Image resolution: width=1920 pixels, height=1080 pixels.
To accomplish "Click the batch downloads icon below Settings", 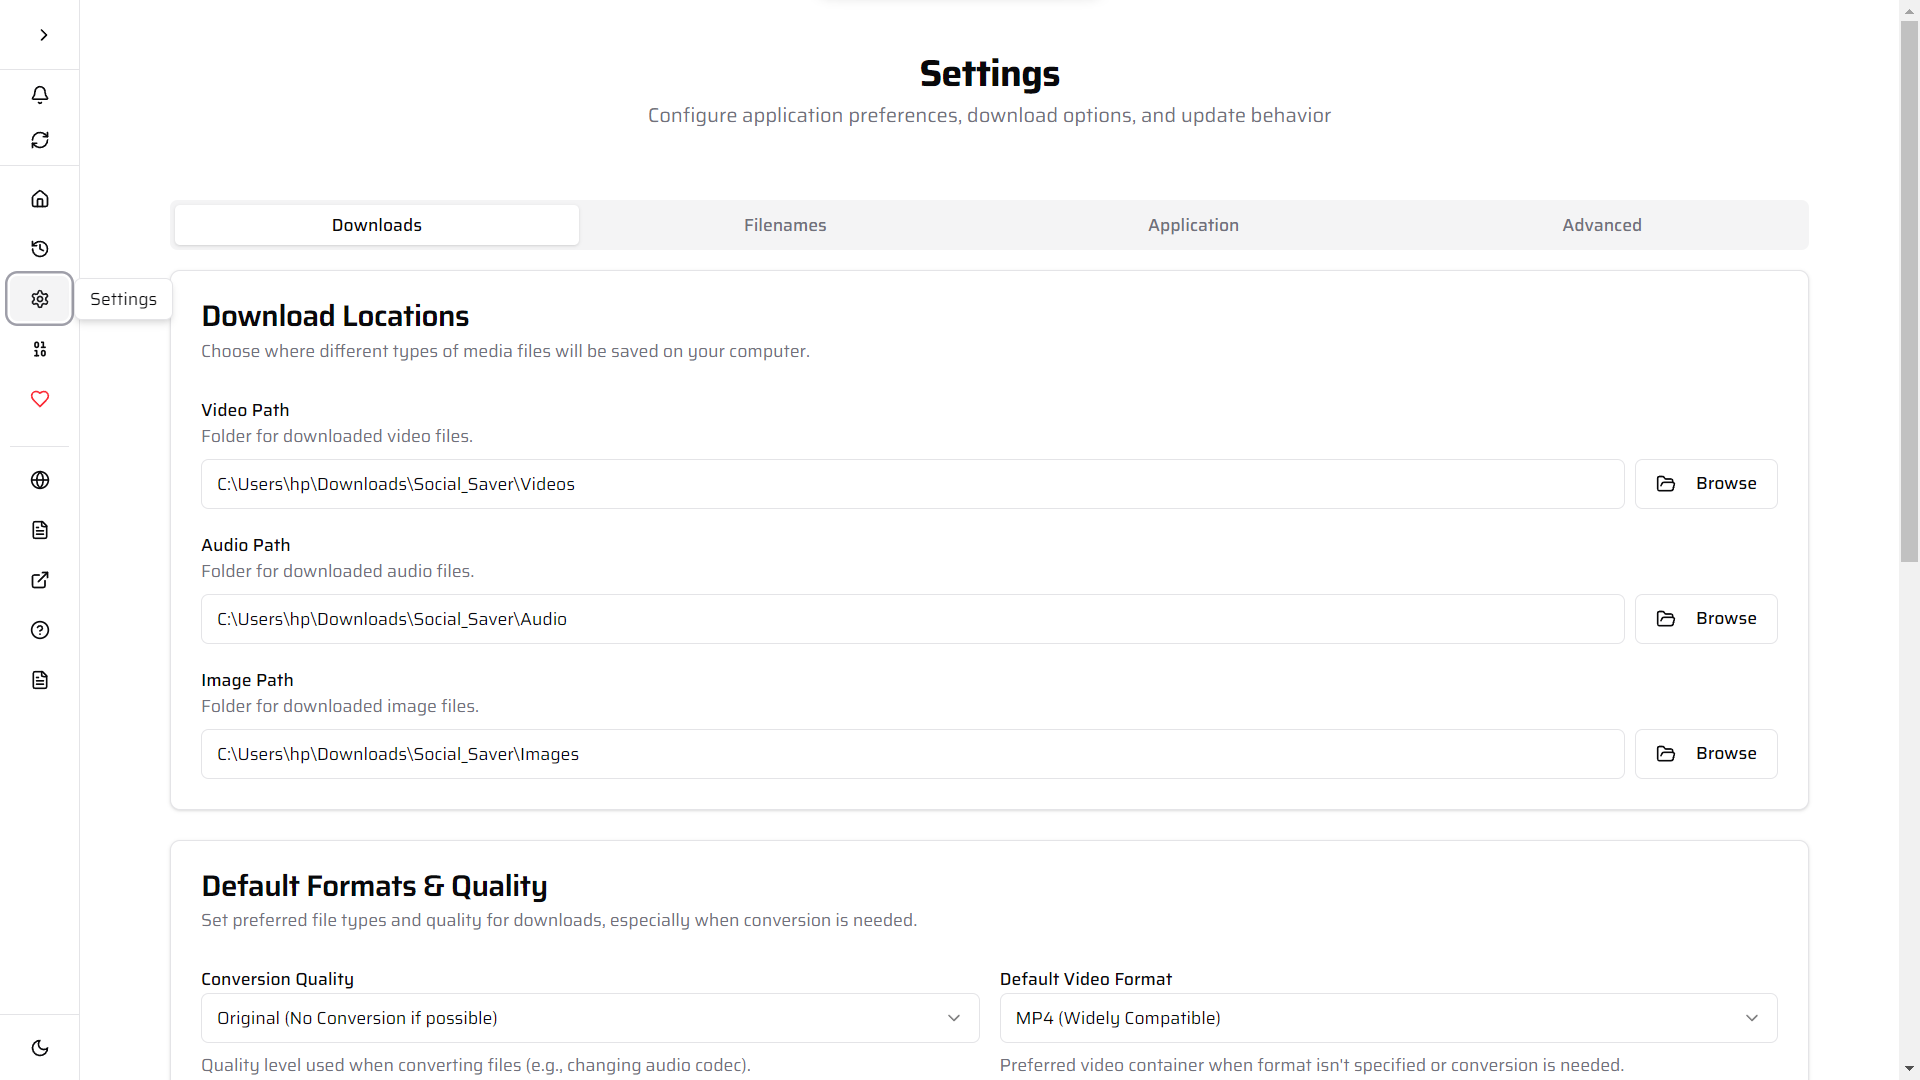I will [x=40, y=349].
